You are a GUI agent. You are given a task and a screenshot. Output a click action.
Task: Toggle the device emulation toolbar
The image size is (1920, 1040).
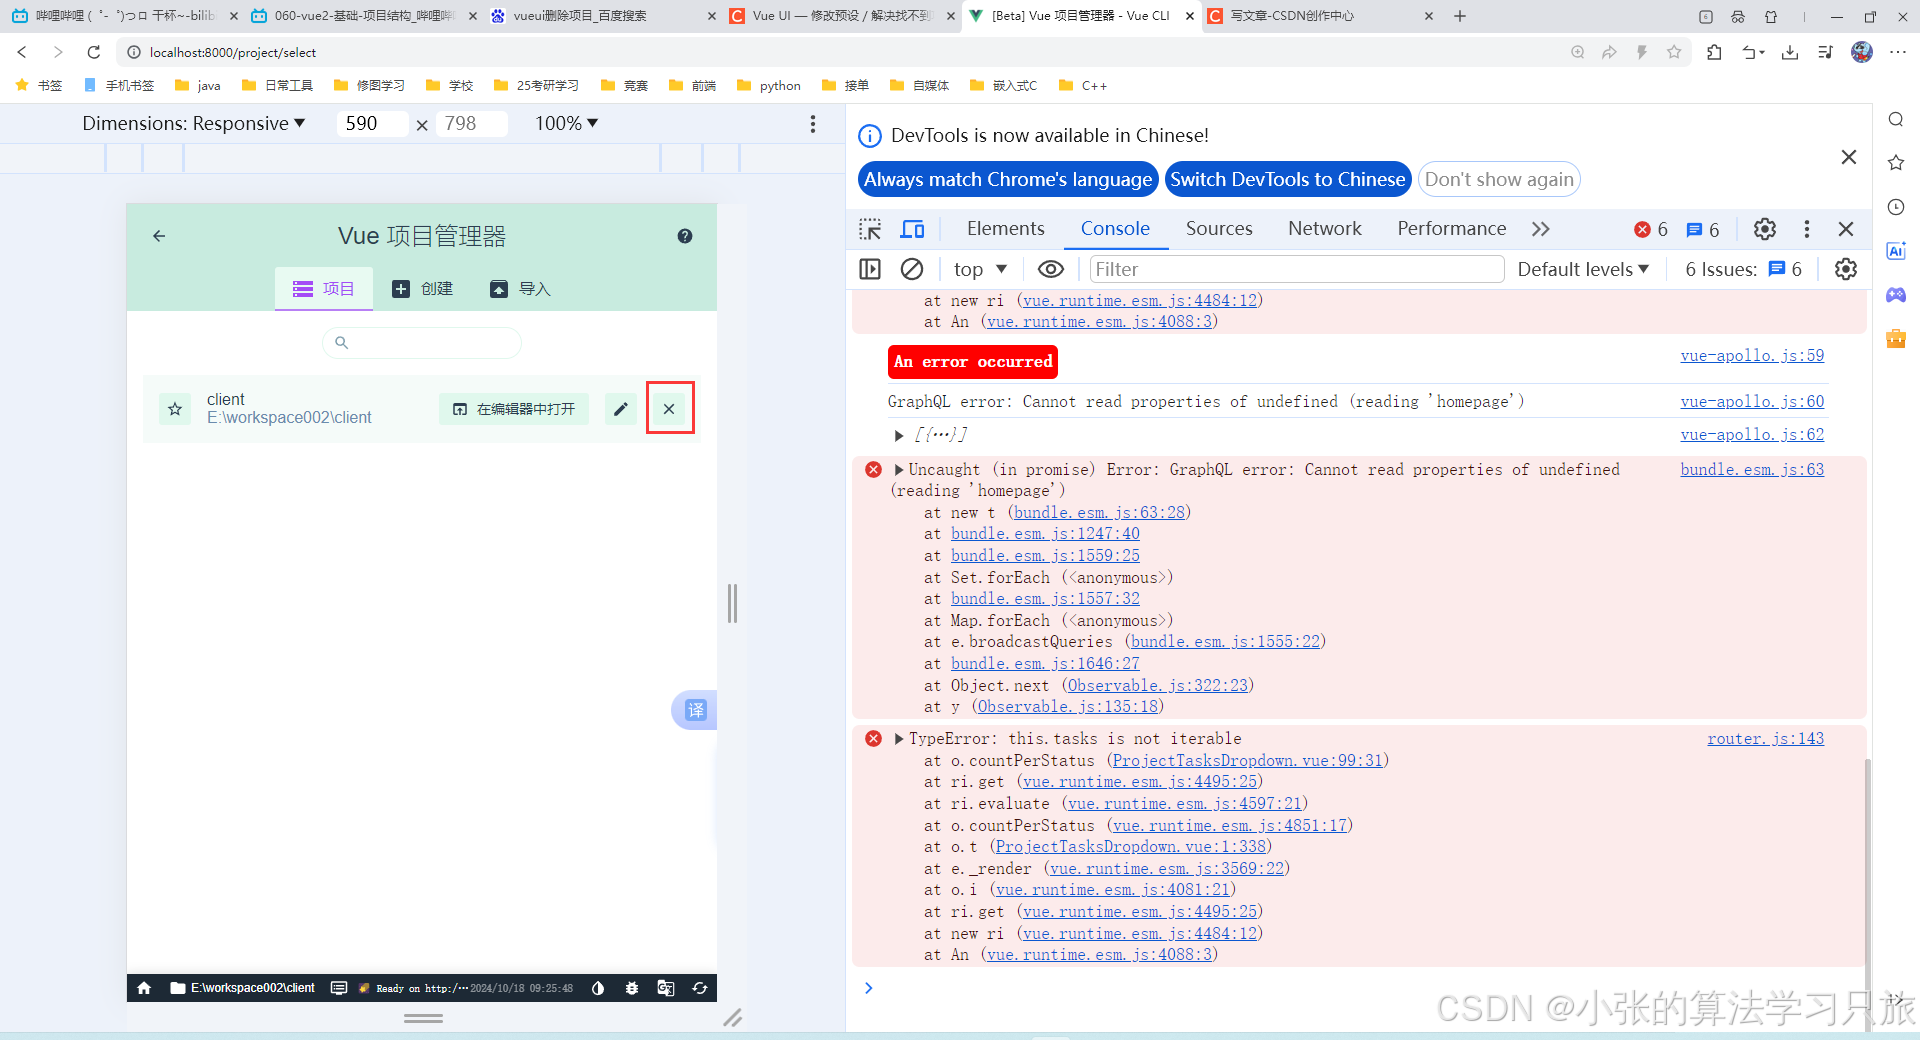point(912,229)
